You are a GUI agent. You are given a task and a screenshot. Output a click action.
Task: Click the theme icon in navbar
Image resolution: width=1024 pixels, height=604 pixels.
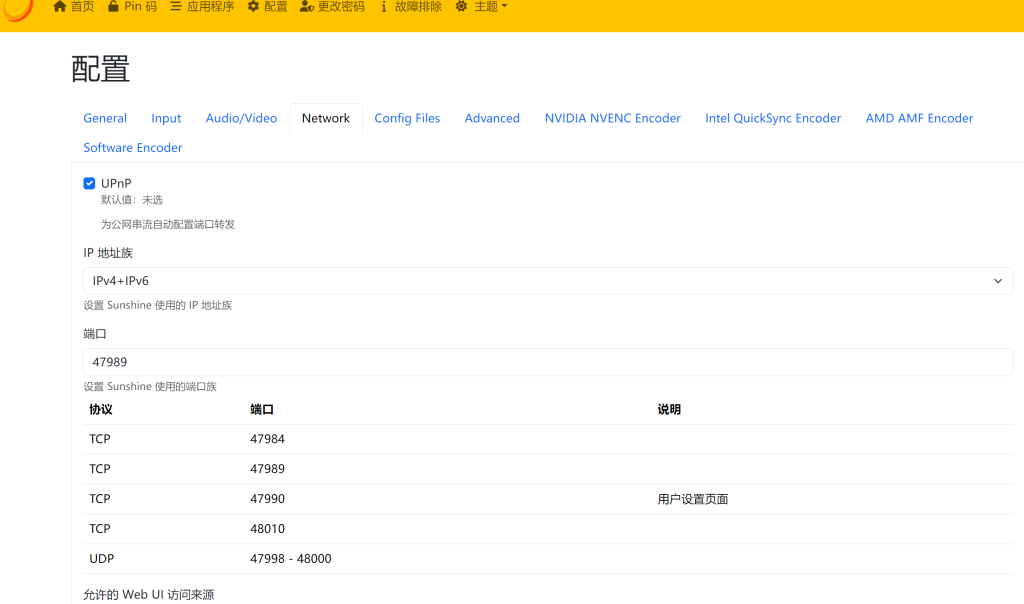point(461,7)
